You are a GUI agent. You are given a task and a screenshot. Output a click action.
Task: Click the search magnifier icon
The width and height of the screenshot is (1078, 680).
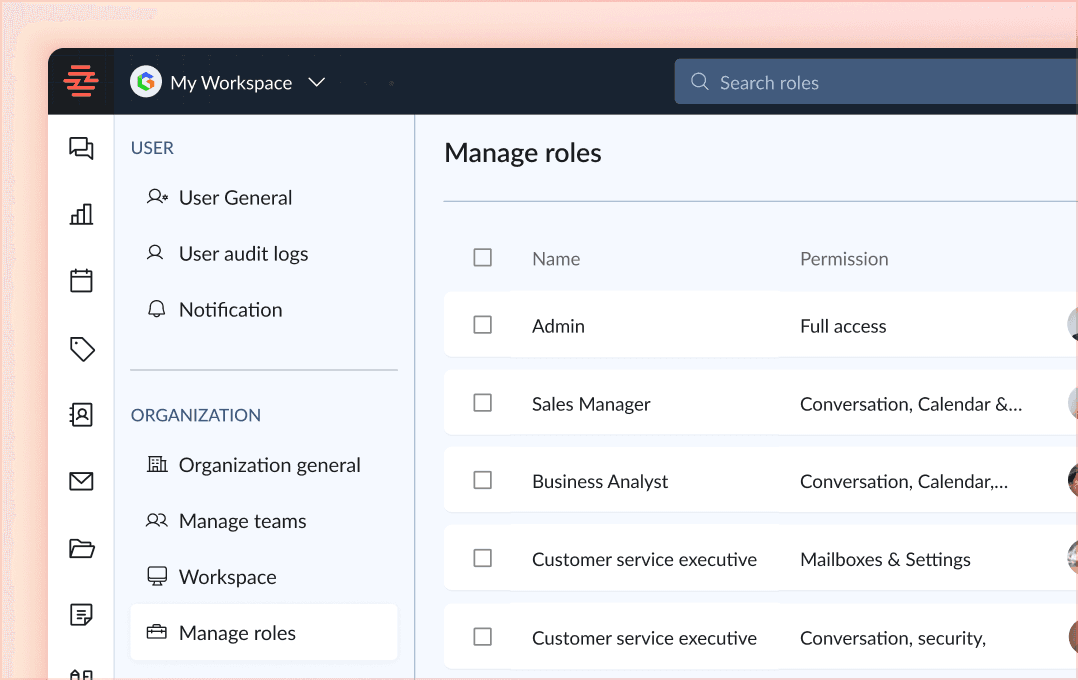700,82
